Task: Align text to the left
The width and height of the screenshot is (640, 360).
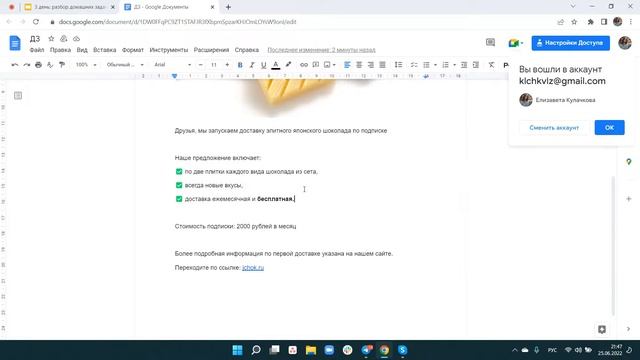Action: pyautogui.click(x=347, y=65)
